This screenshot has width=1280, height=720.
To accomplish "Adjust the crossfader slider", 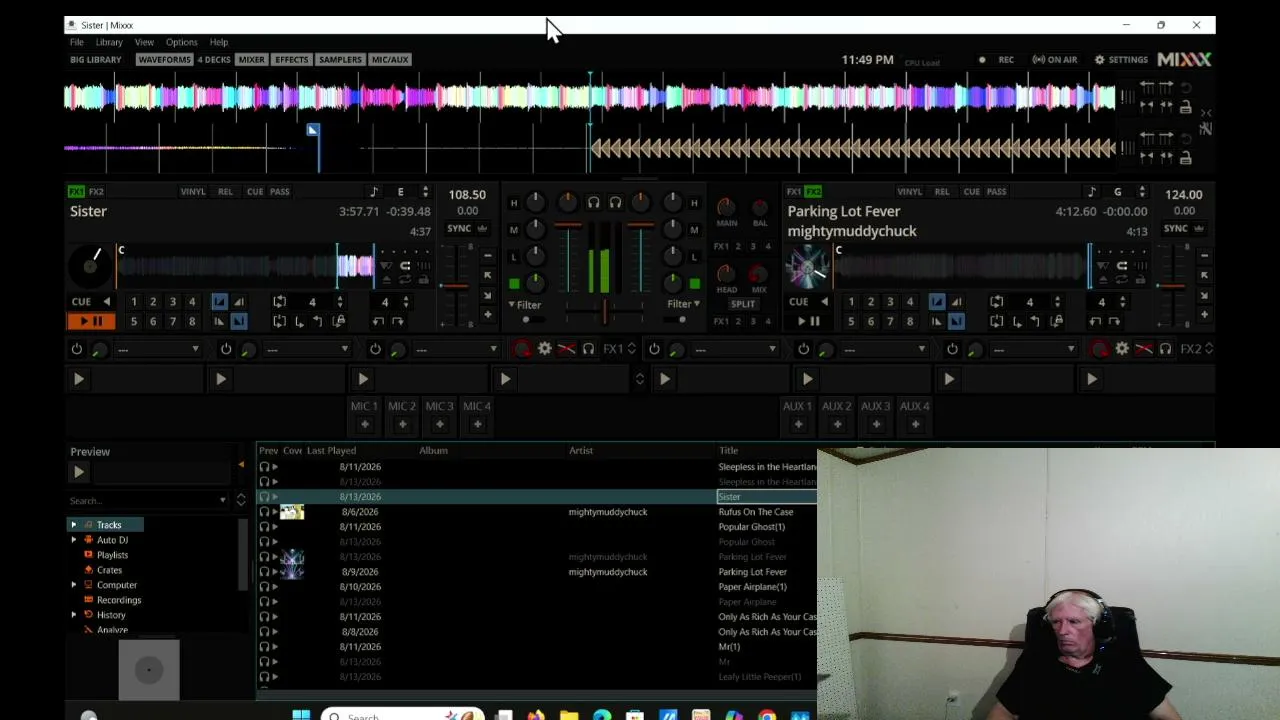I will (604, 314).
